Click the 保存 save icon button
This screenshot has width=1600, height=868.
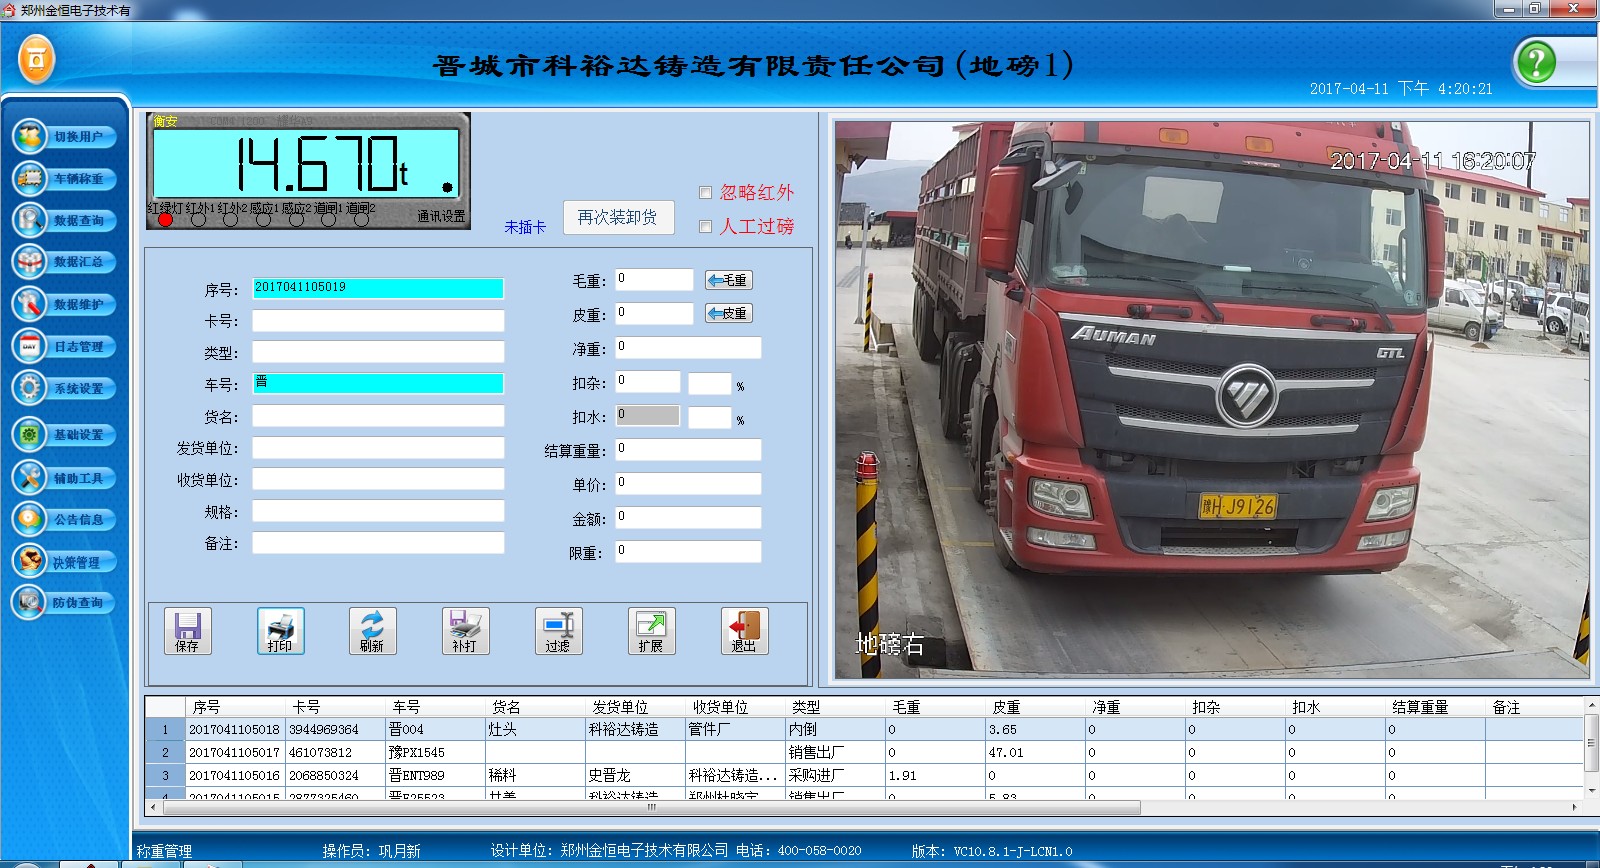point(187,631)
